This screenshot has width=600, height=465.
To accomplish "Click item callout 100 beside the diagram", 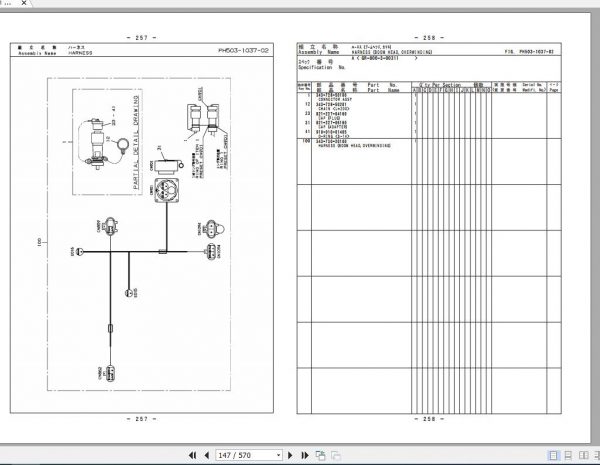I will coord(39,242).
